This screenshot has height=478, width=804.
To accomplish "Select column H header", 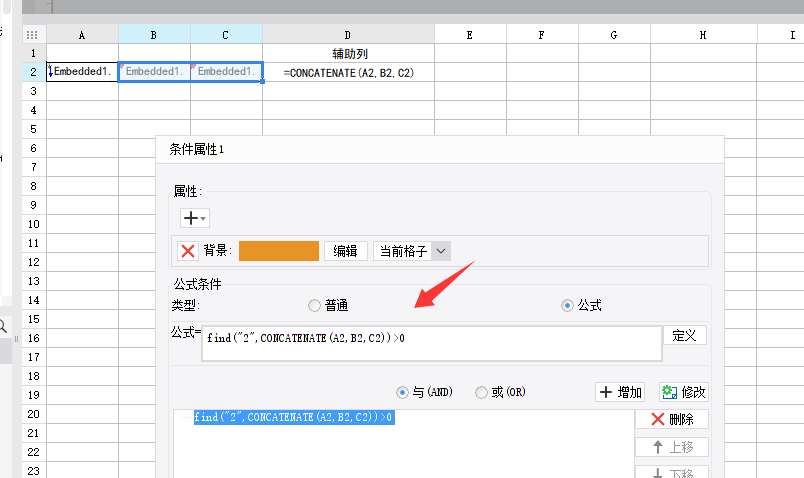I will [x=703, y=35].
